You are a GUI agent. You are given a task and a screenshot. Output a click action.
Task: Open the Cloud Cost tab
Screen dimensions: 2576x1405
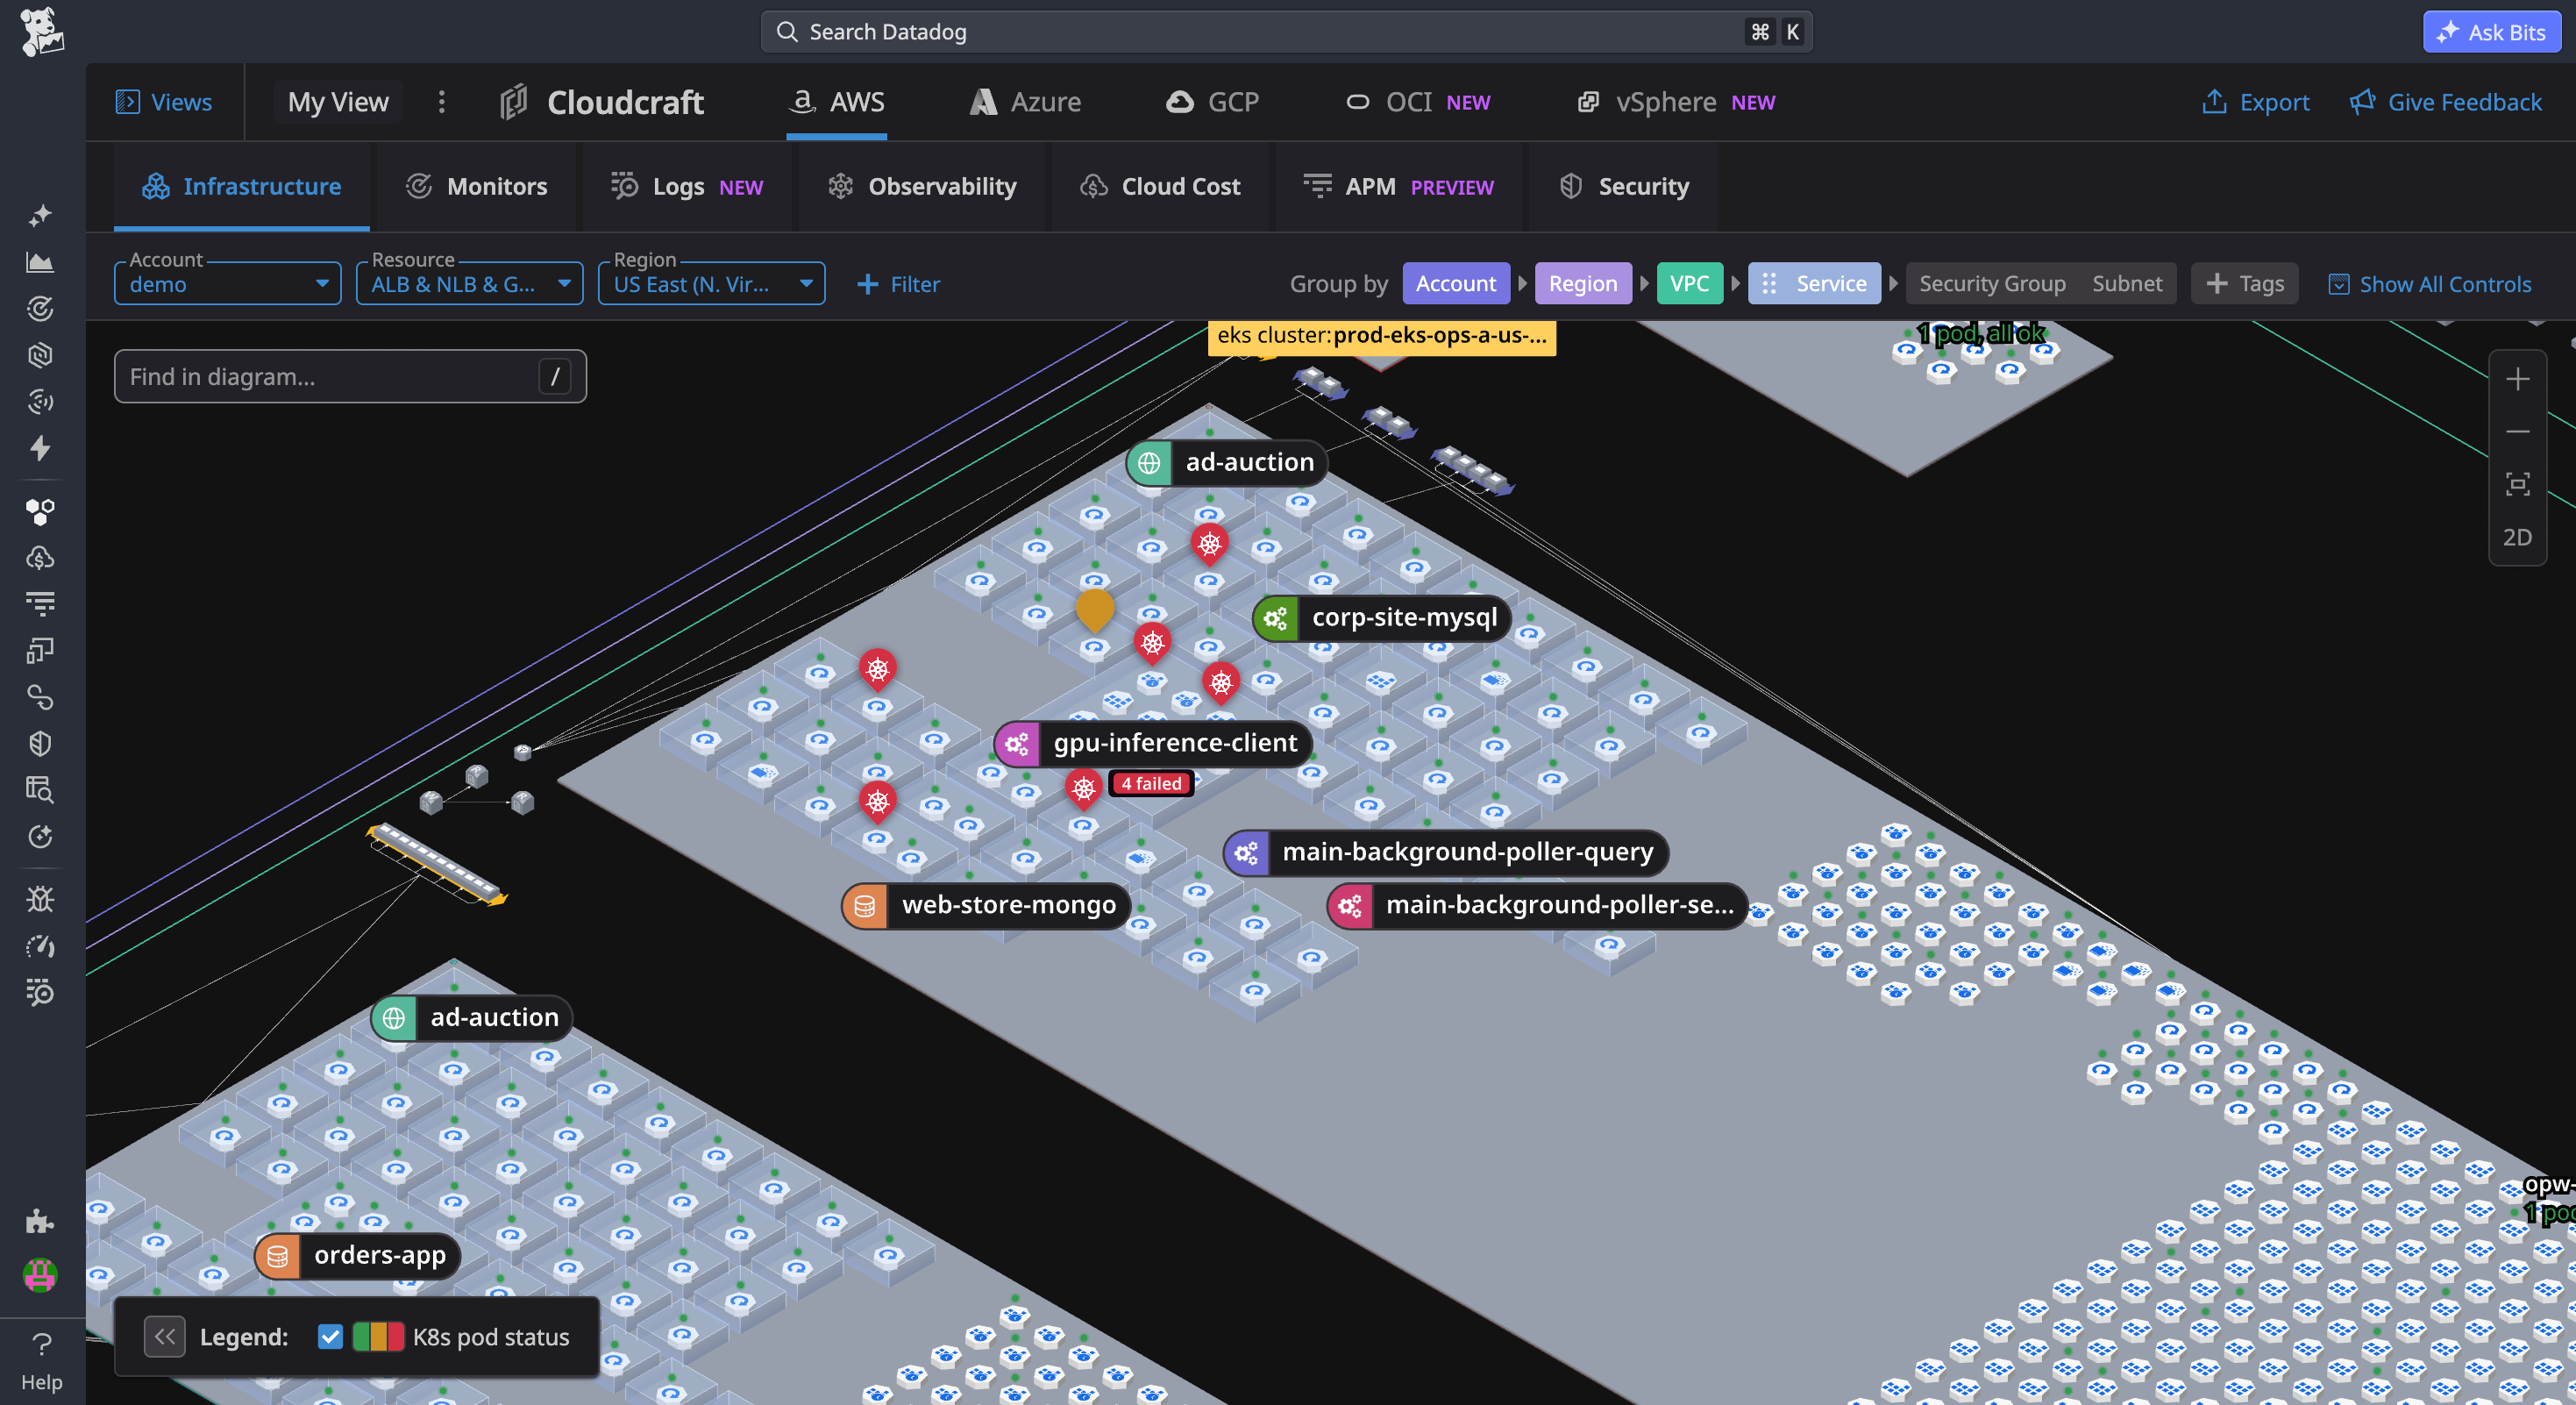click(x=1160, y=187)
